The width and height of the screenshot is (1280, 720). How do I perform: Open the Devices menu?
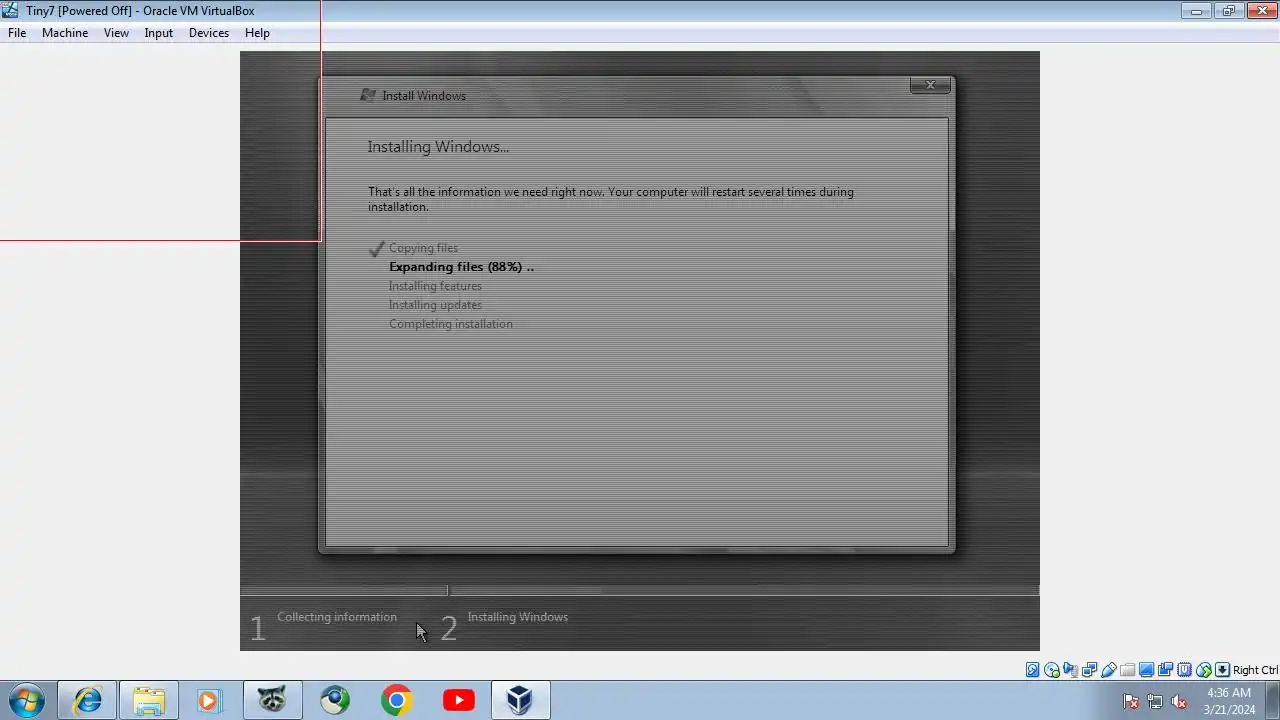[x=208, y=33]
